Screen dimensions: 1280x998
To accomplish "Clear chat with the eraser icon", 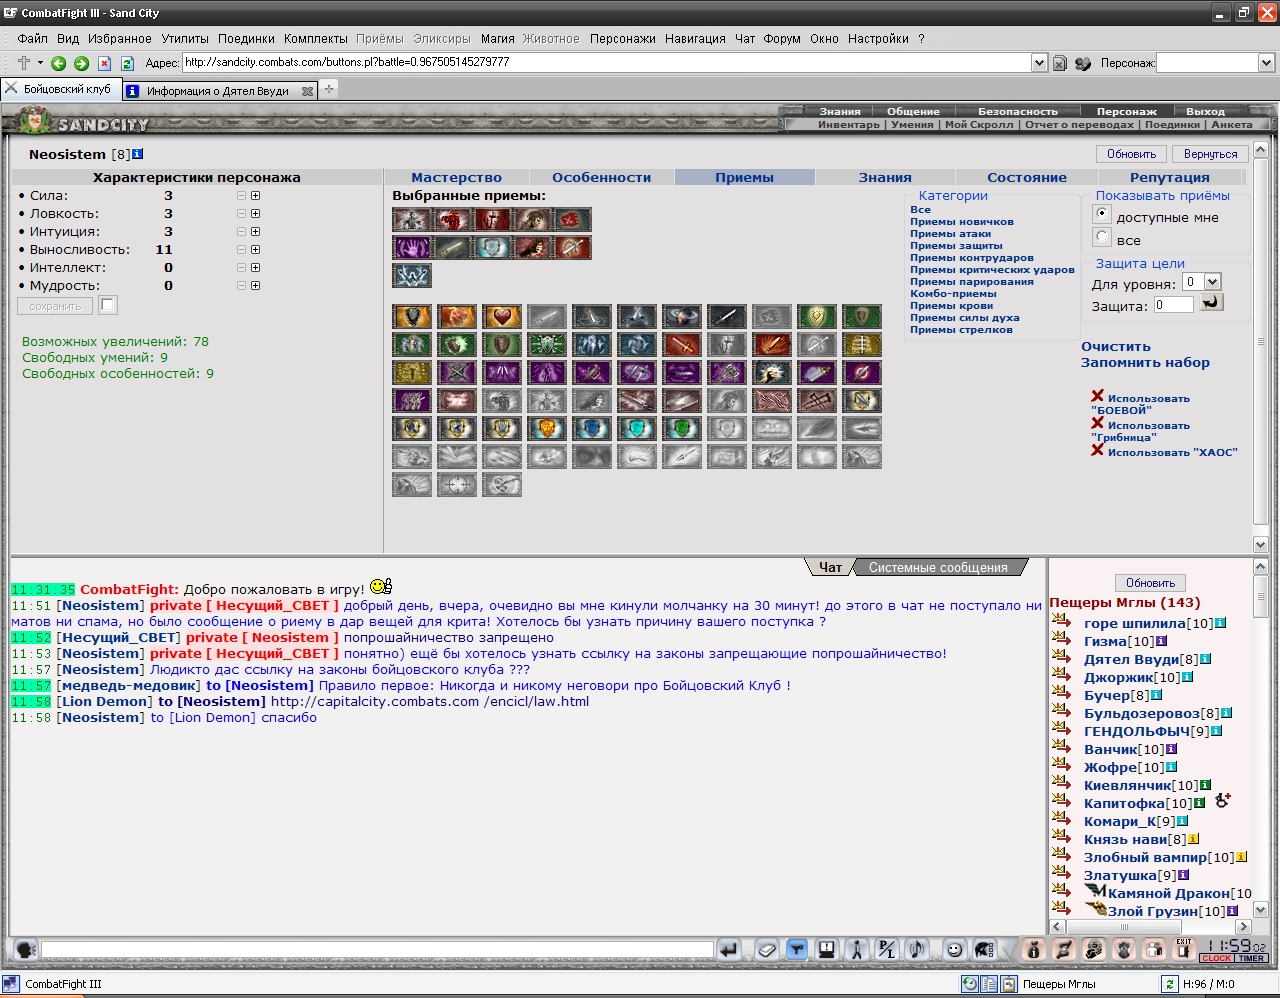I will [767, 950].
